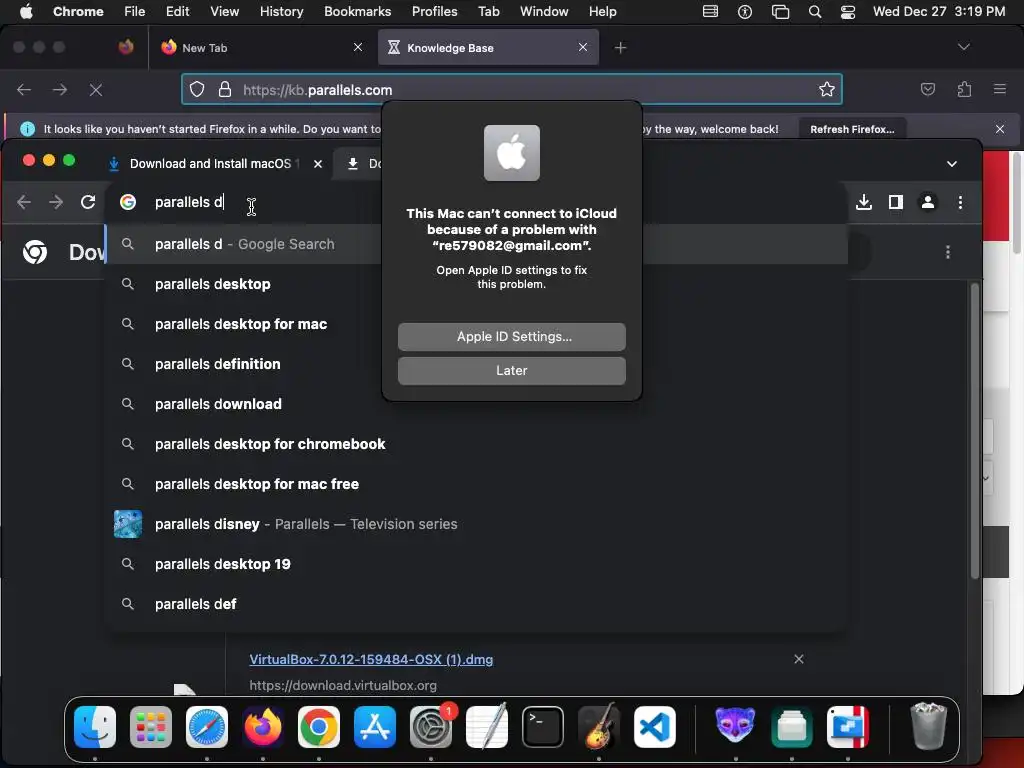Image resolution: width=1024 pixels, height=768 pixels.
Task: Open Chrome's three-dot menu
Action: point(960,202)
